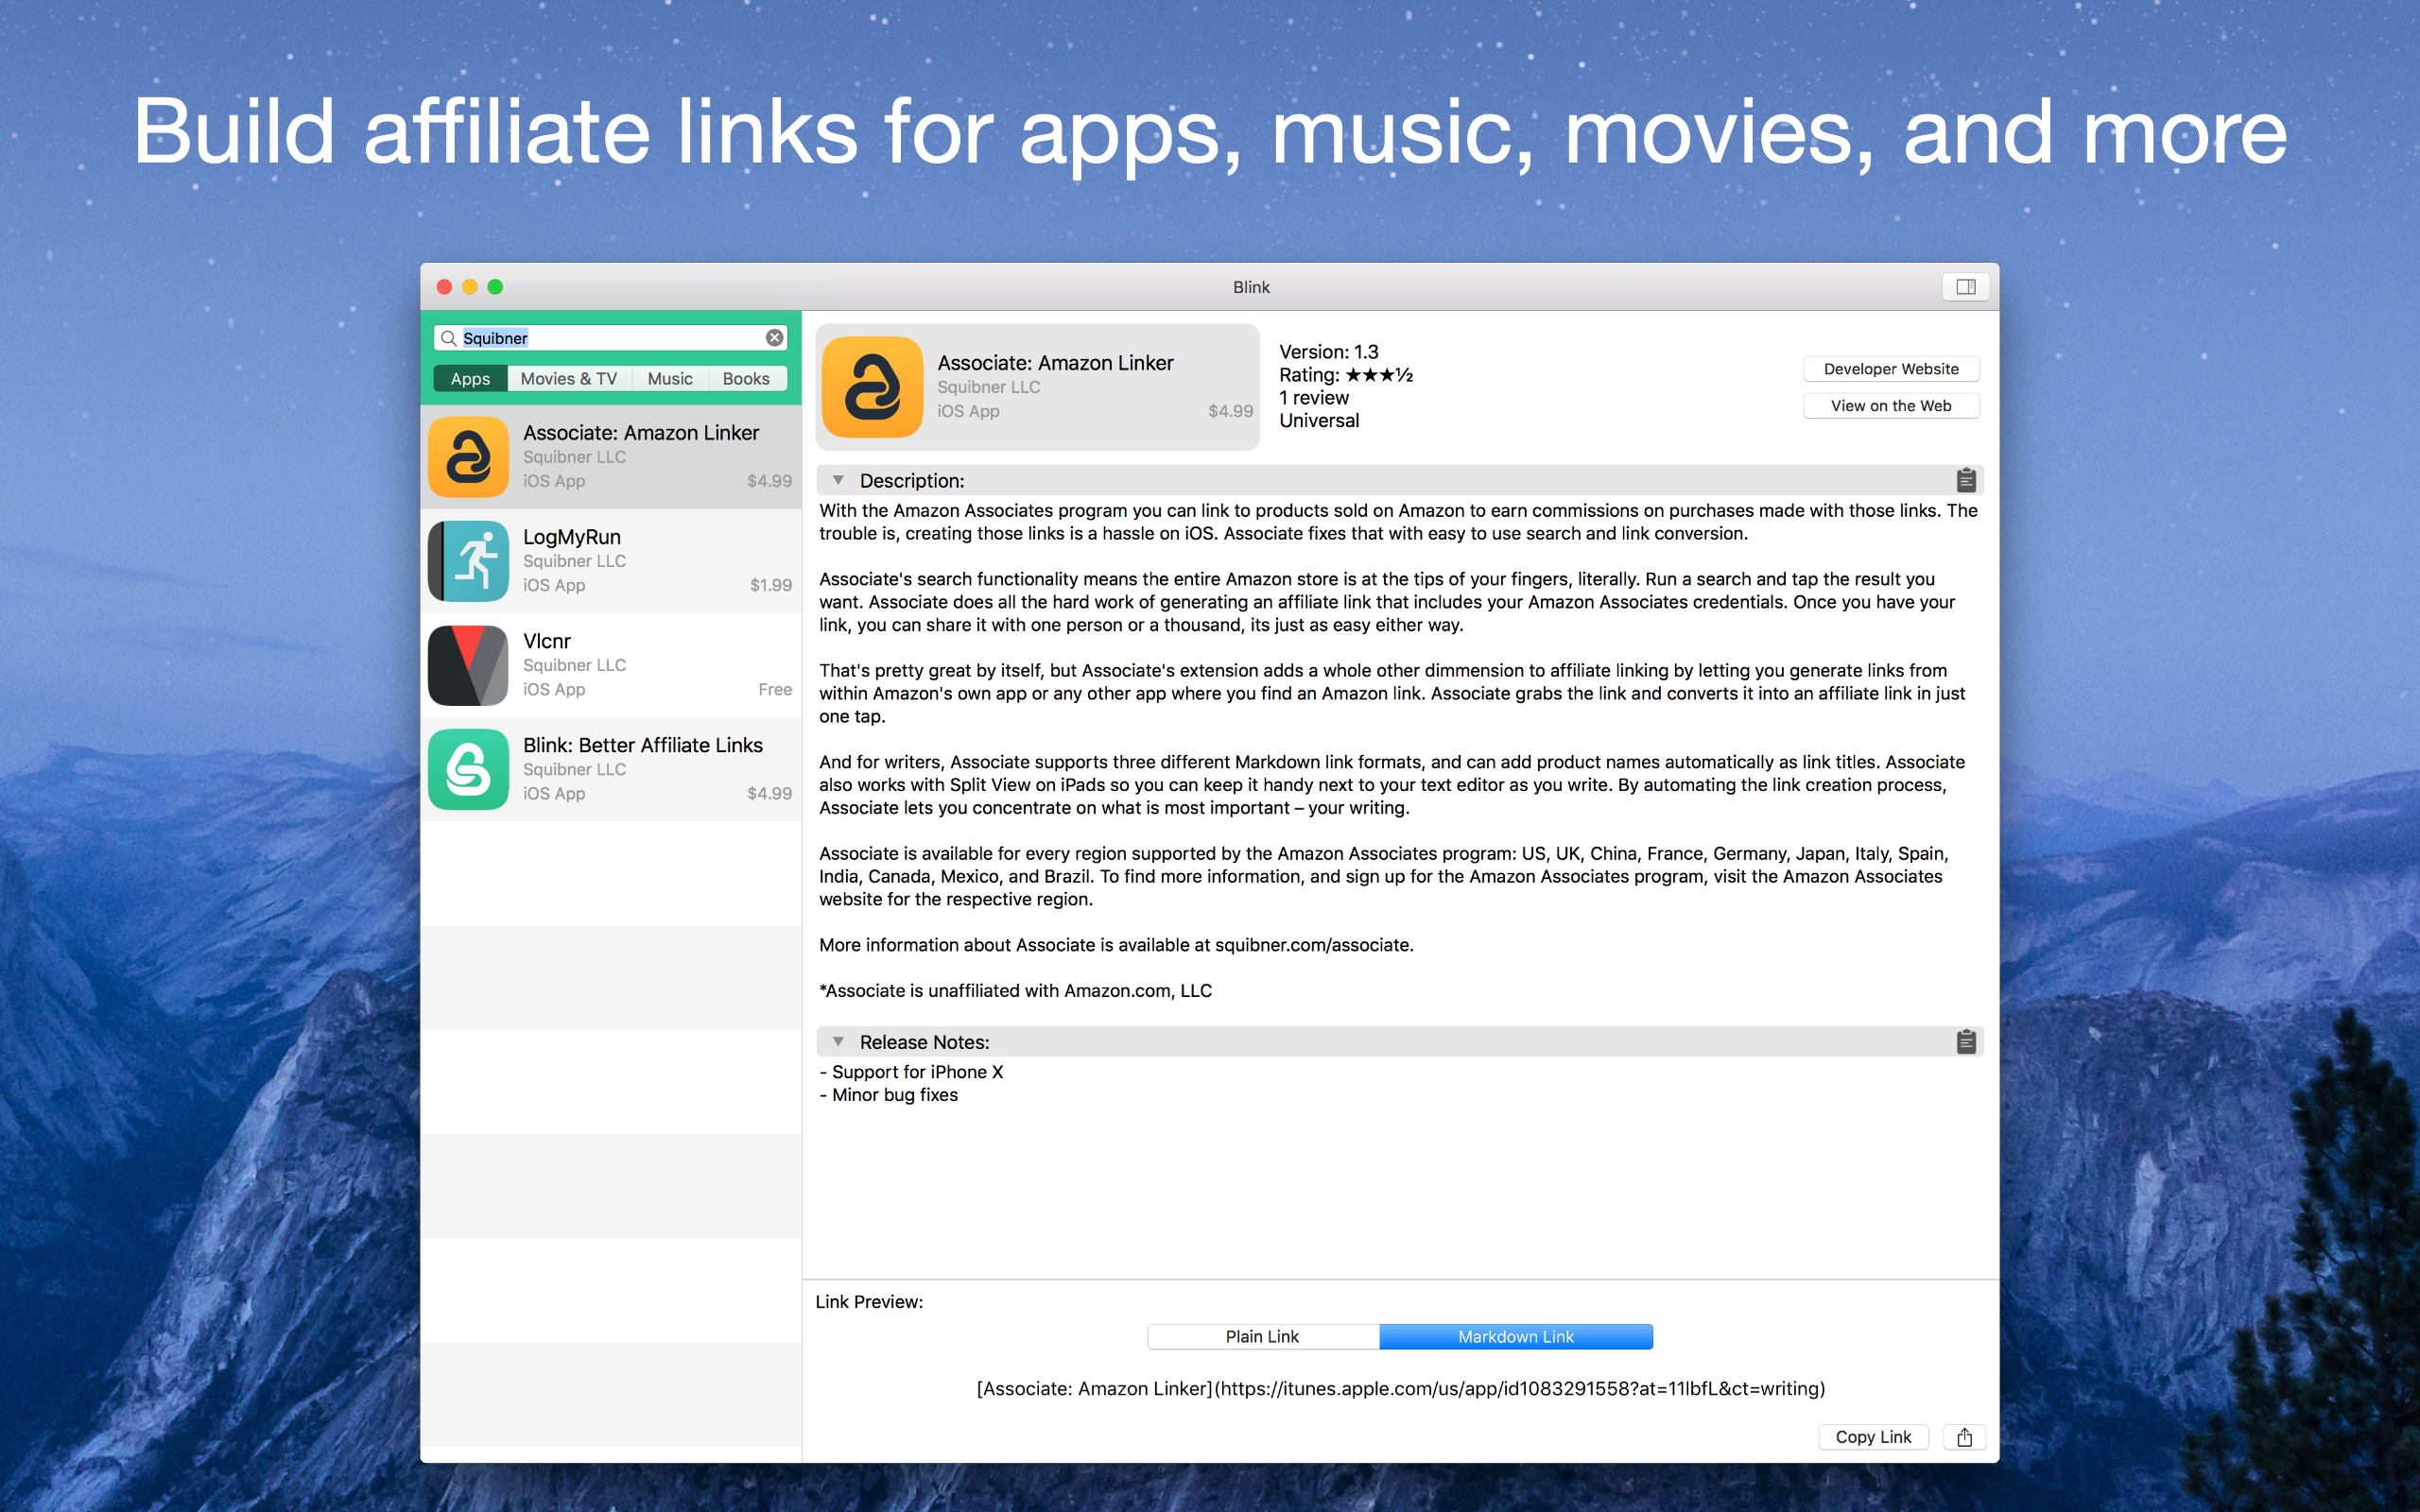Click the Minor bug fixes note
Screen dimensions: 2420x1512
tap(888, 1095)
